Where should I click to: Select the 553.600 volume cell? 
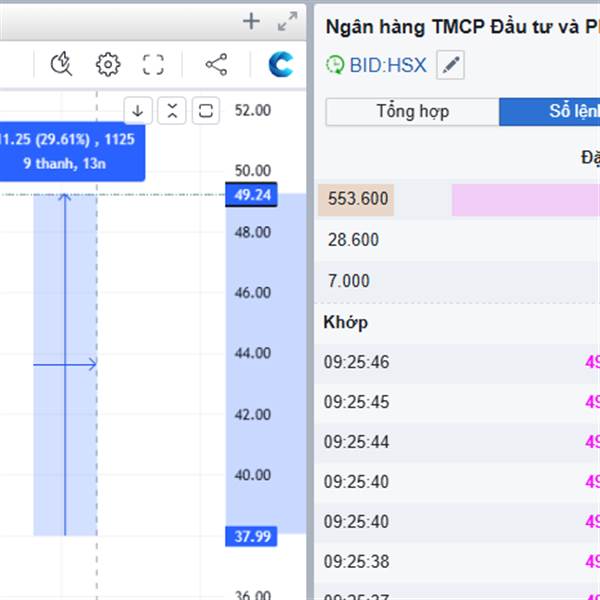click(356, 200)
